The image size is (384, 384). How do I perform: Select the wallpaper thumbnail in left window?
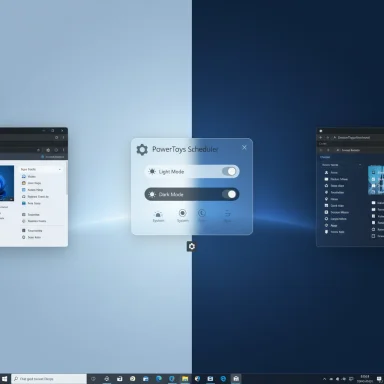(x=7, y=183)
